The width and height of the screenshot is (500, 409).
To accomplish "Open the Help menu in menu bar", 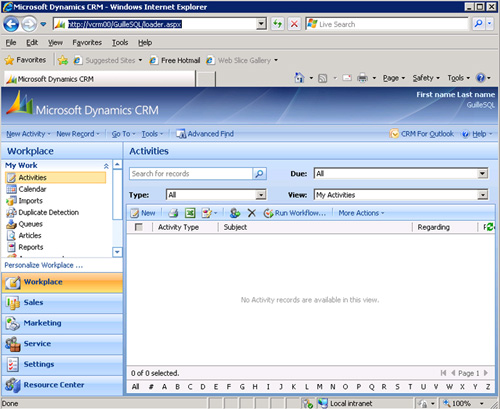I will tap(145, 43).
